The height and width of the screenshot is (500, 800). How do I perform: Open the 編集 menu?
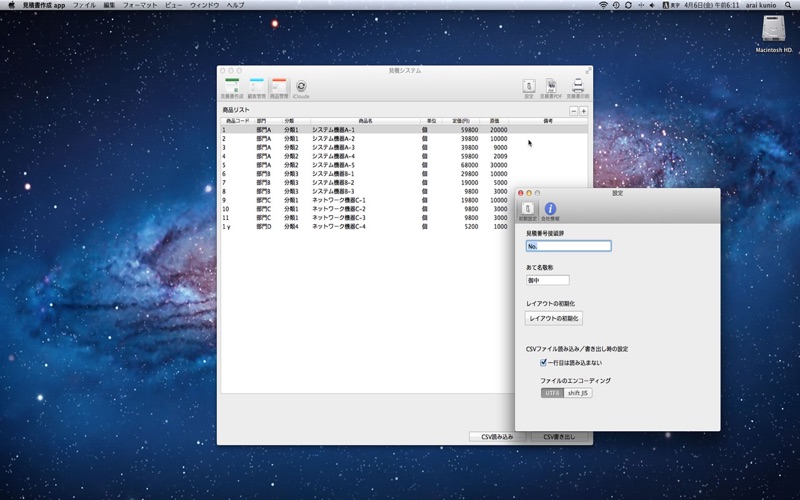[109, 5]
